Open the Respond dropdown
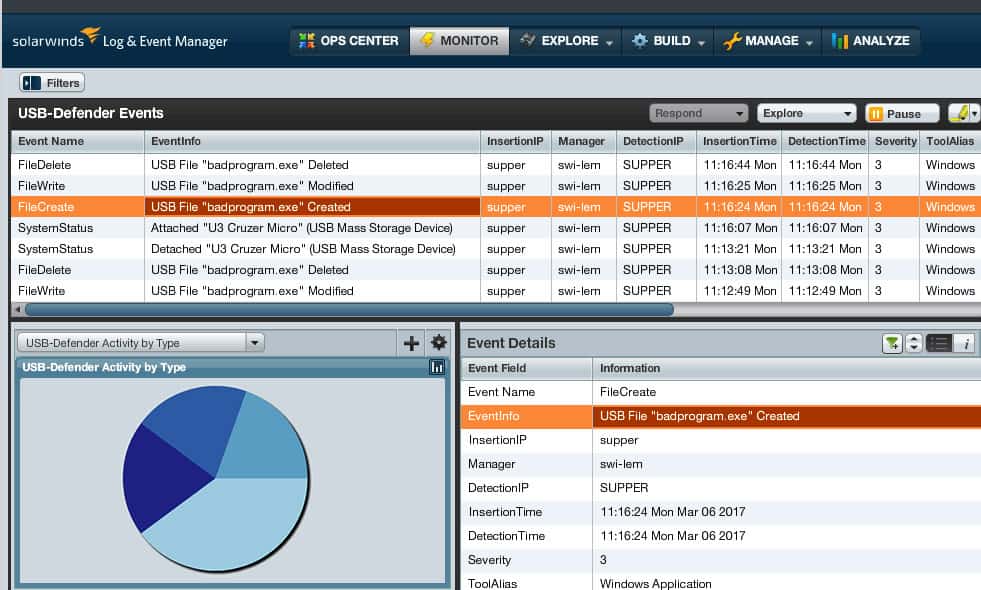Screen dimensions: 981x590 (x=698, y=113)
